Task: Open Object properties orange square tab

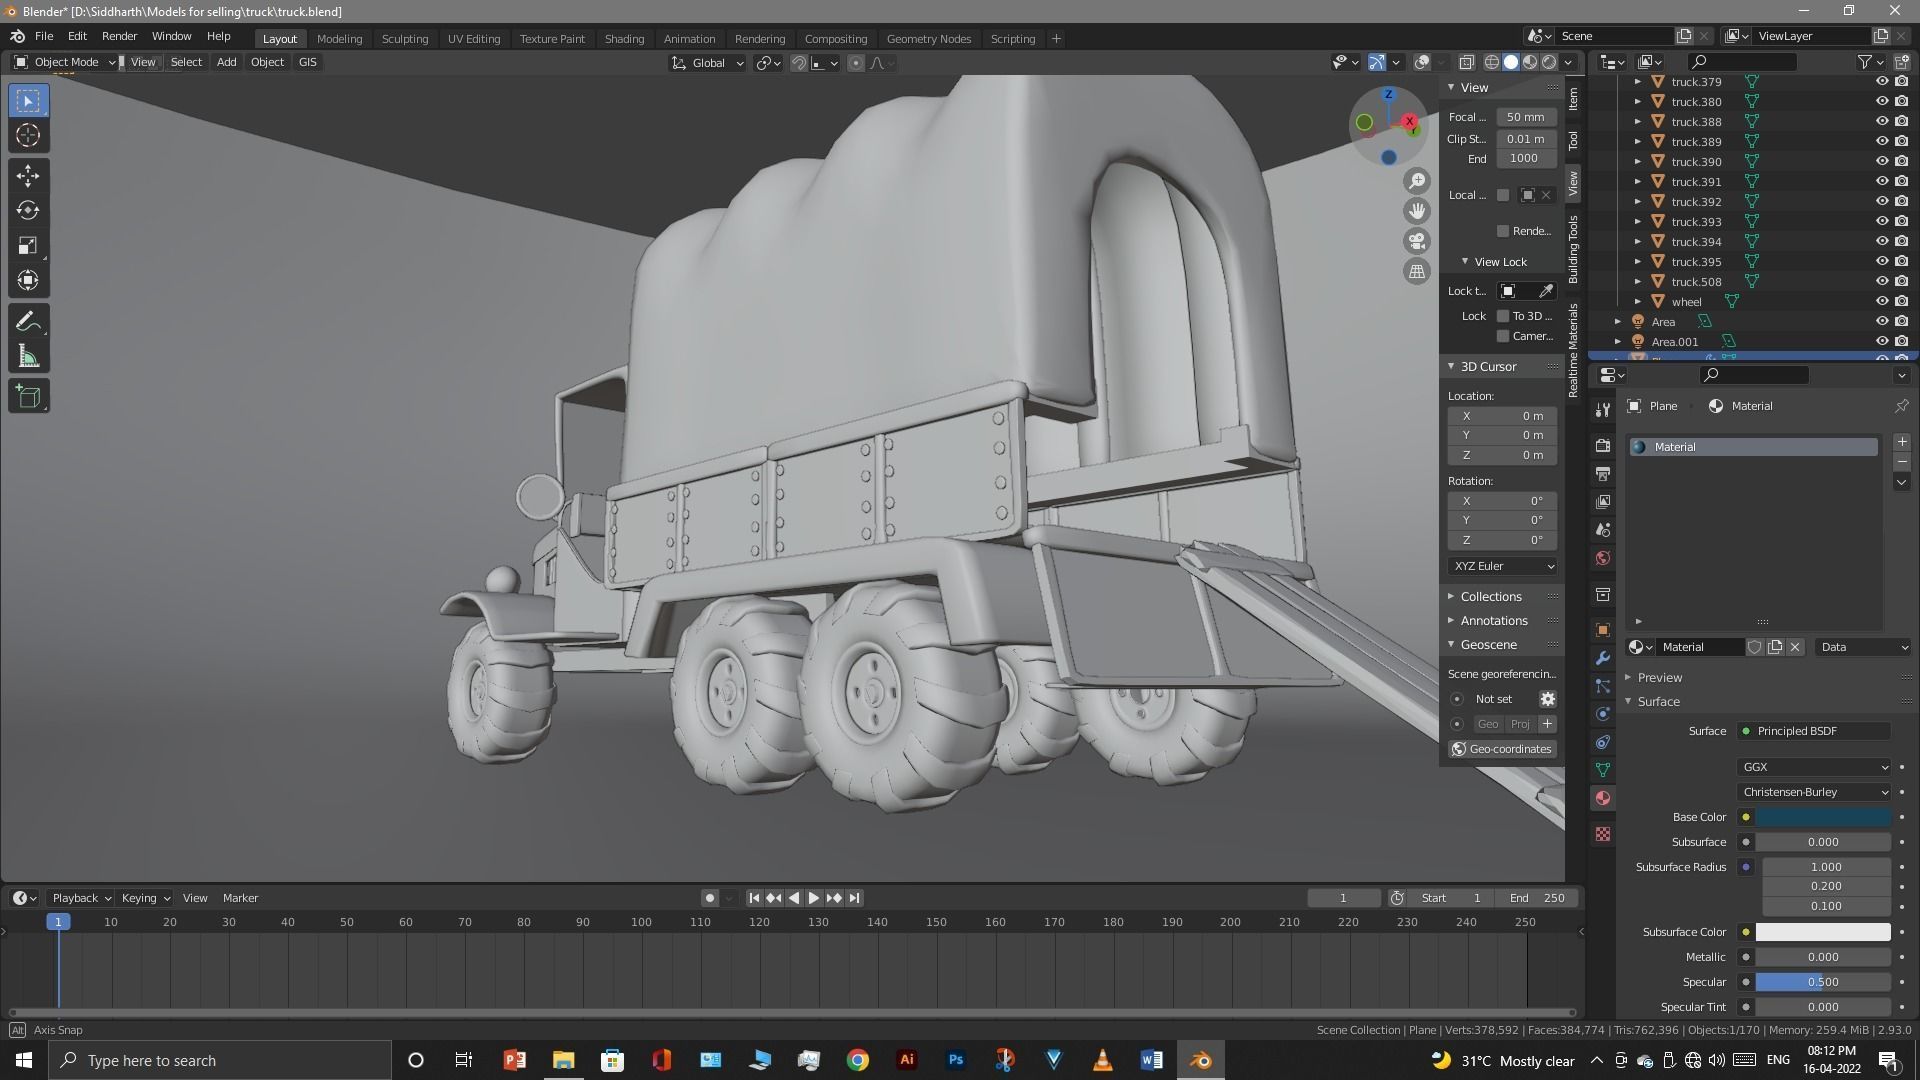Action: 1603,630
